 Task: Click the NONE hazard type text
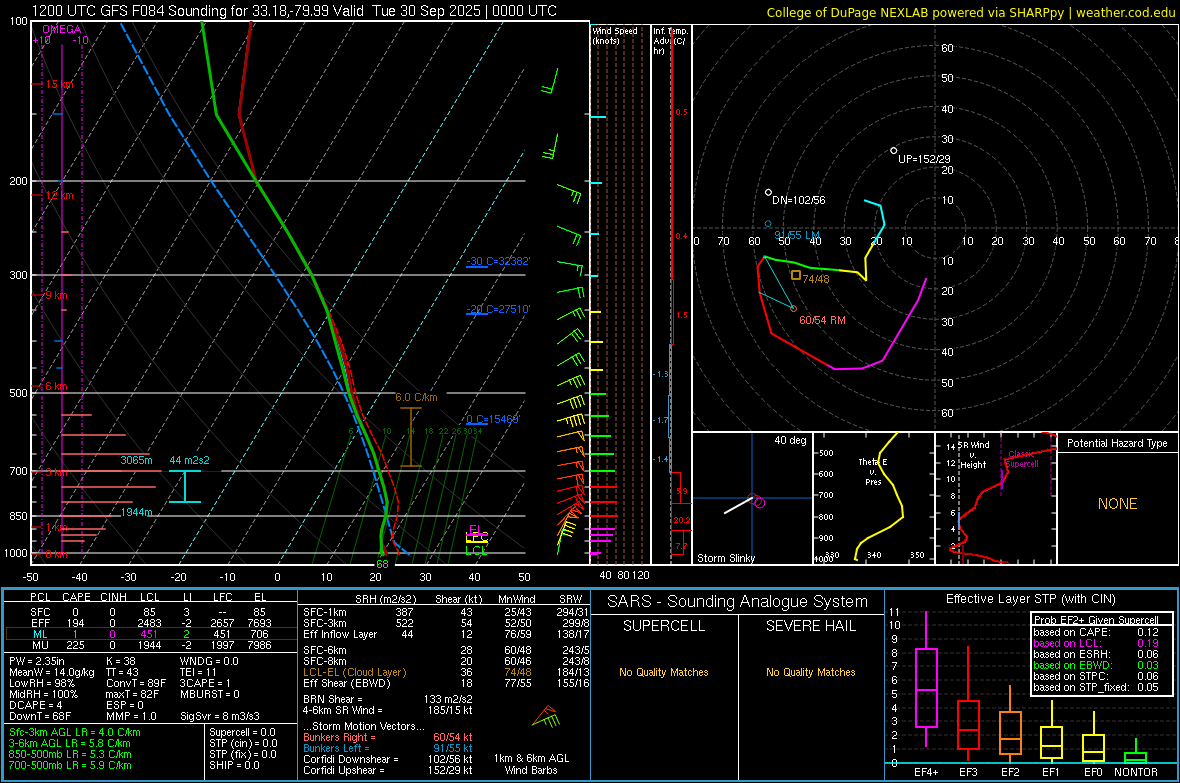pos(1117,504)
